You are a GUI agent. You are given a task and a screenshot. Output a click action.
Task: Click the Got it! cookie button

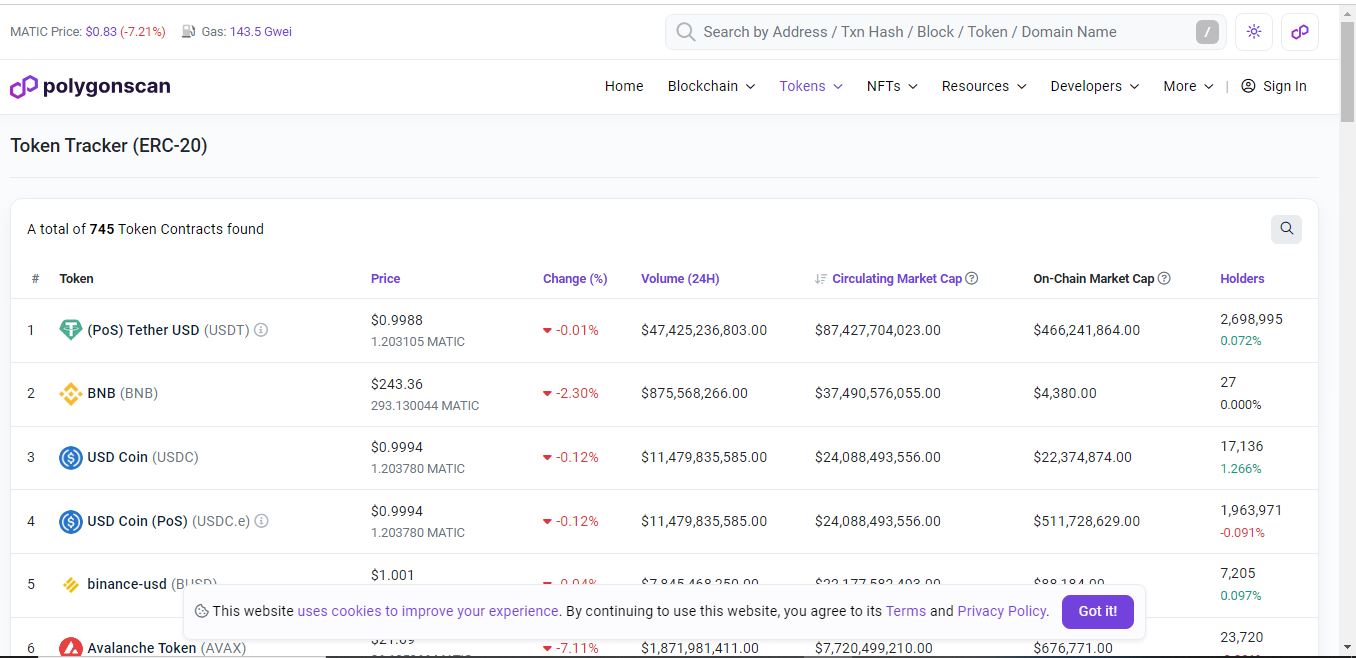coord(1097,611)
